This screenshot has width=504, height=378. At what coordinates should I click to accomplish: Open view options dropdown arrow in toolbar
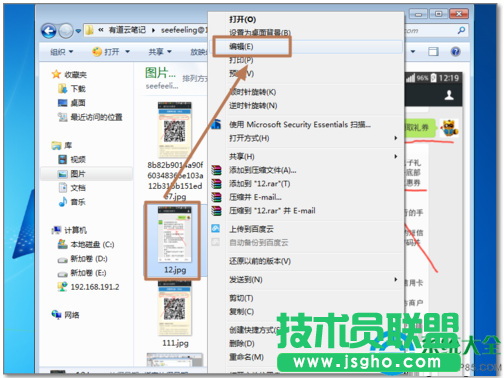[x=413, y=51]
